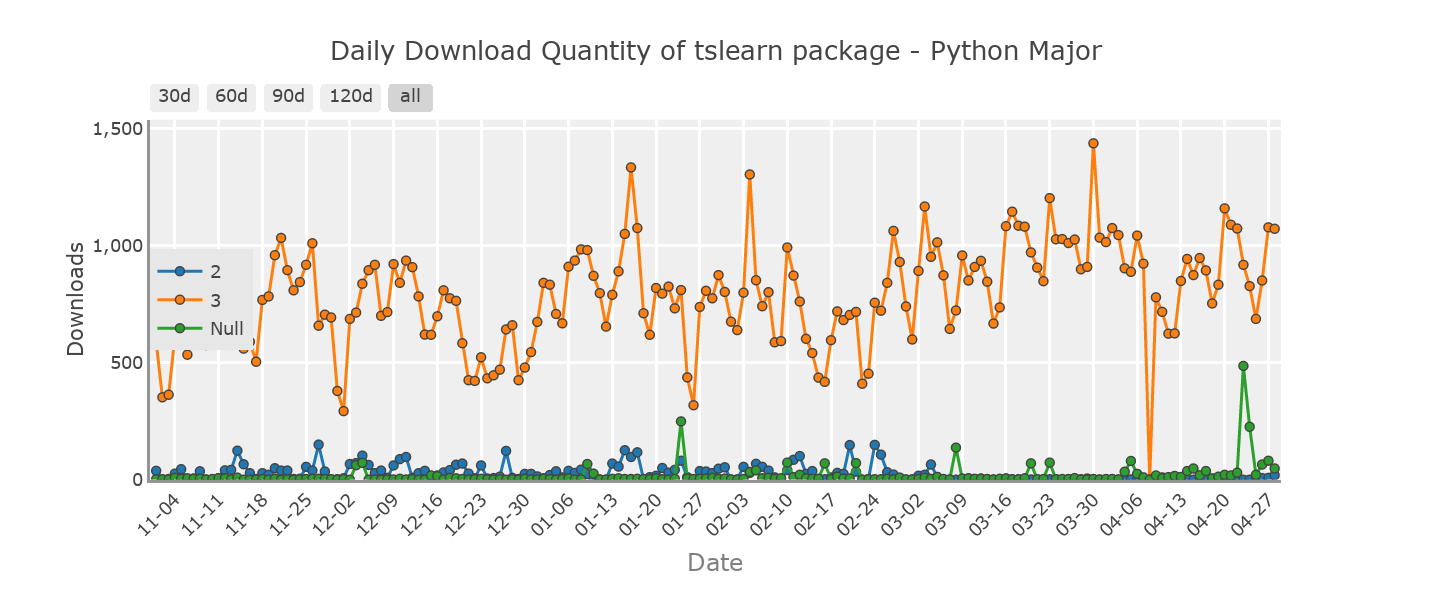Select the 30d time range
Viewport: 1431px width, 600px height.
tap(174, 97)
